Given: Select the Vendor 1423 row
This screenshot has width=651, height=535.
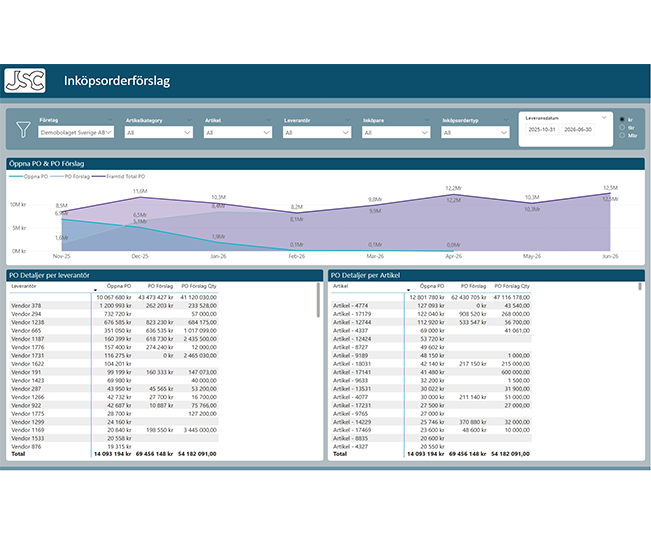Looking at the screenshot, I should pyautogui.click(x=114, y=380).
